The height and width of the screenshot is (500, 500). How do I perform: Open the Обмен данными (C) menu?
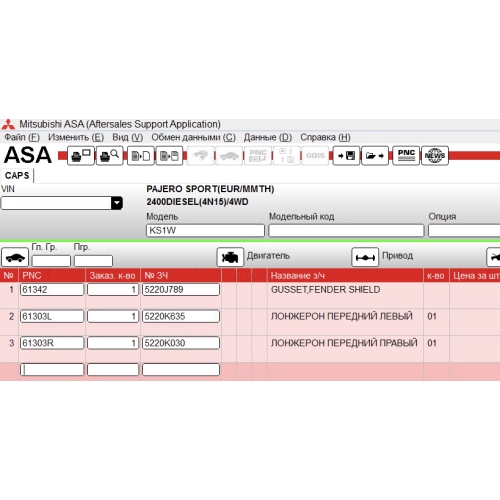tap(193, 137)
